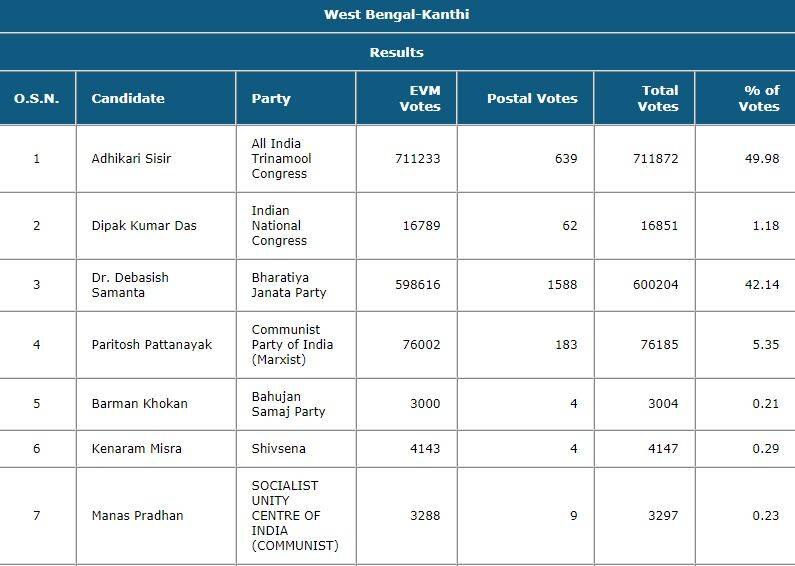Click the Party column header
This screenshot has height=566, width=795.
271,98
